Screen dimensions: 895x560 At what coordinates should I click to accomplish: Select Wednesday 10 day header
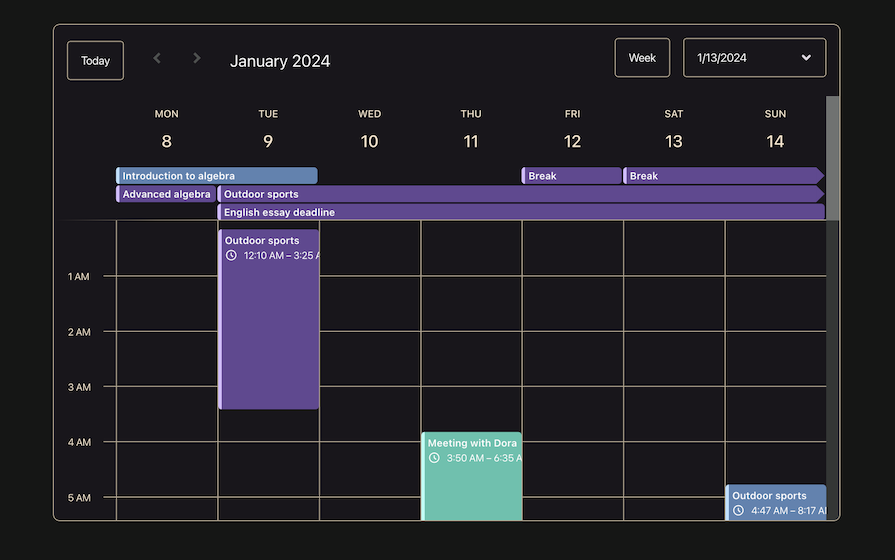pos(369,130)
